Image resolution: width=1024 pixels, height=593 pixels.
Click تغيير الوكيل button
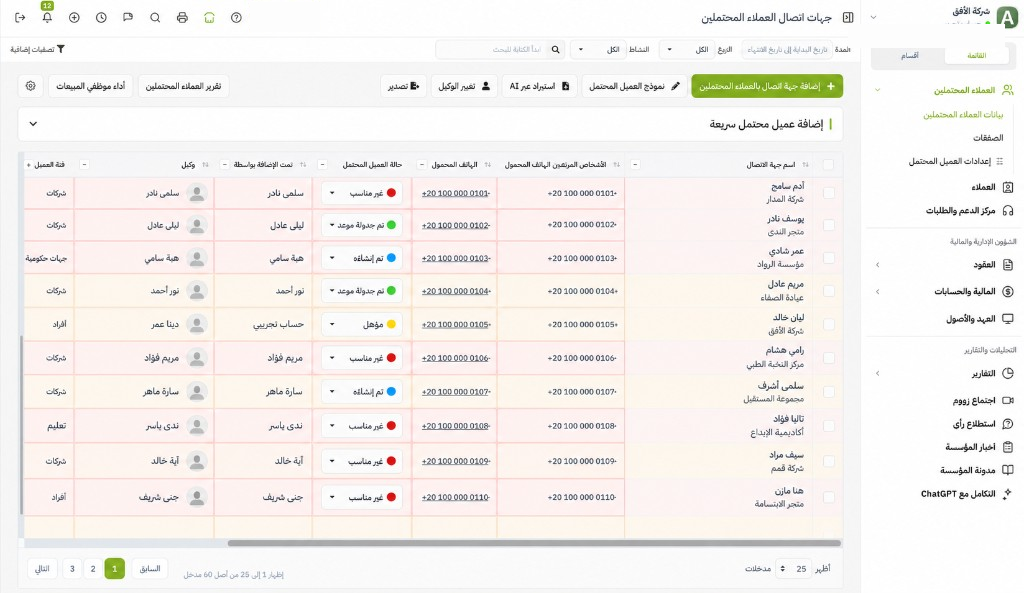point(464,86)
